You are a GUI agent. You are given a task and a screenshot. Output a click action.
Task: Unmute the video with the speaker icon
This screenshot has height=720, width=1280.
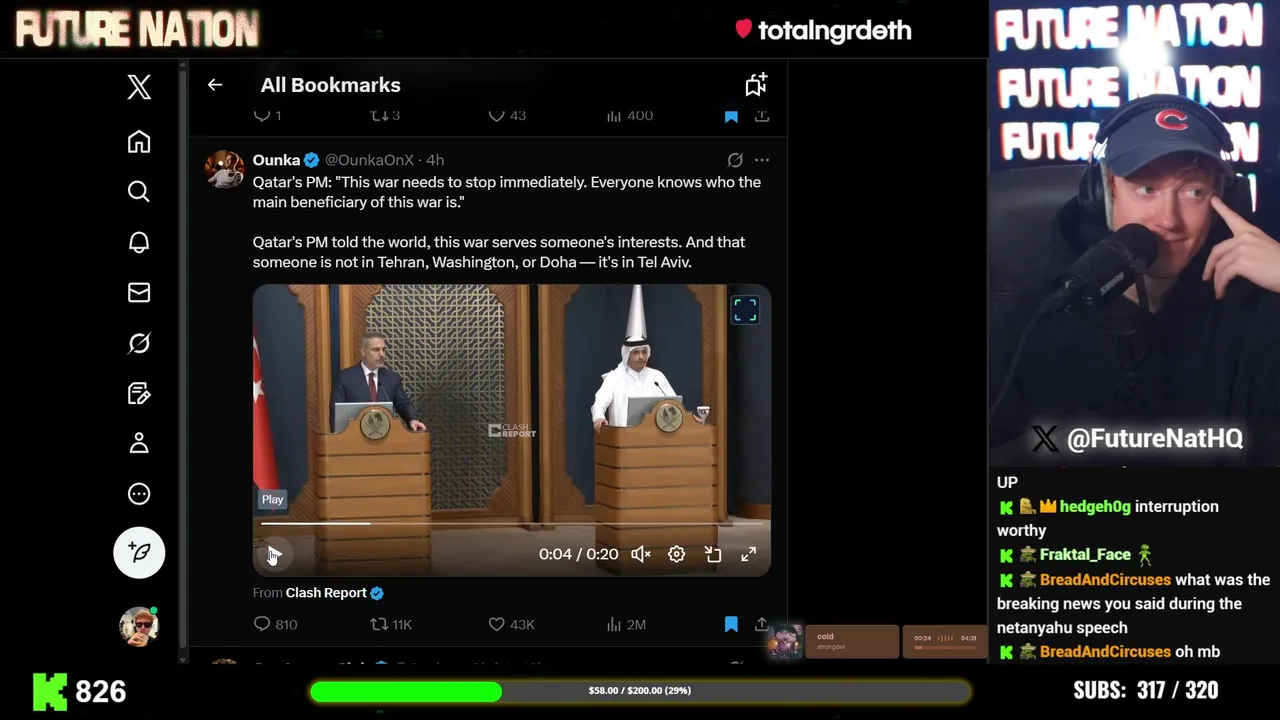(x=641, y=554)
